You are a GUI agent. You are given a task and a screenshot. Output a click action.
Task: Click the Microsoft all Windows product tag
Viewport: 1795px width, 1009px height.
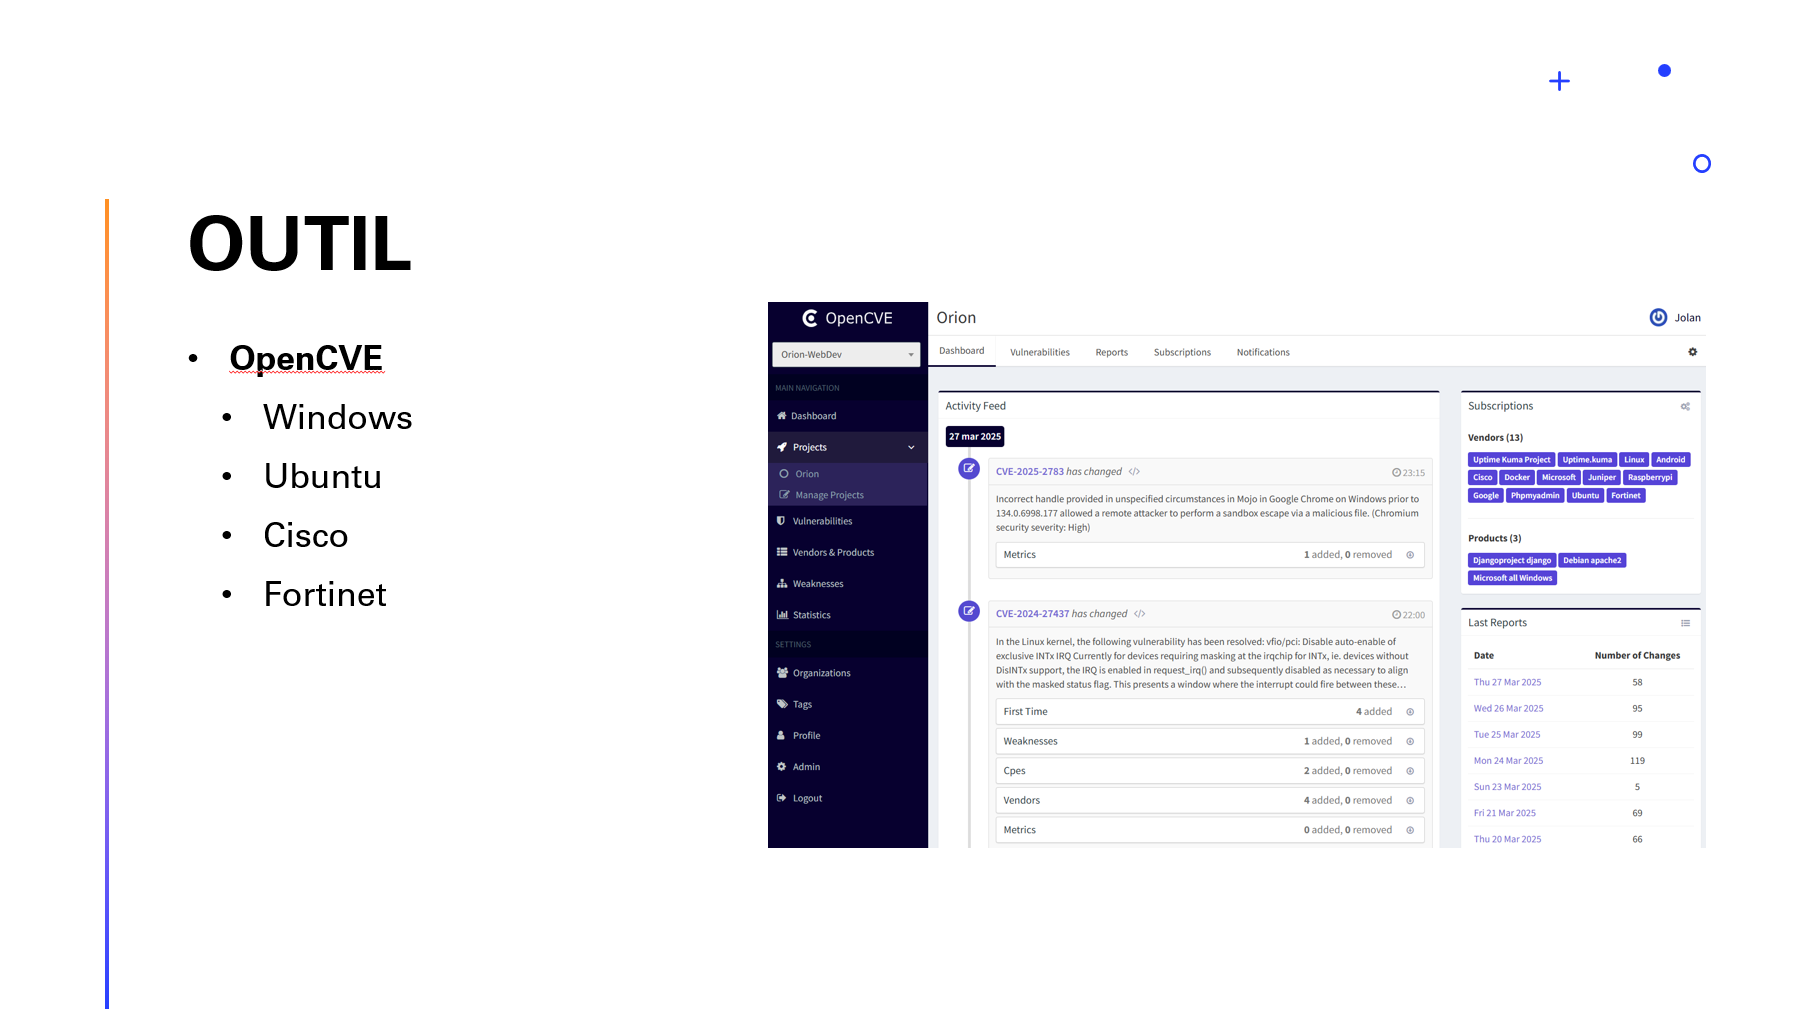[x=1512, y=578]
